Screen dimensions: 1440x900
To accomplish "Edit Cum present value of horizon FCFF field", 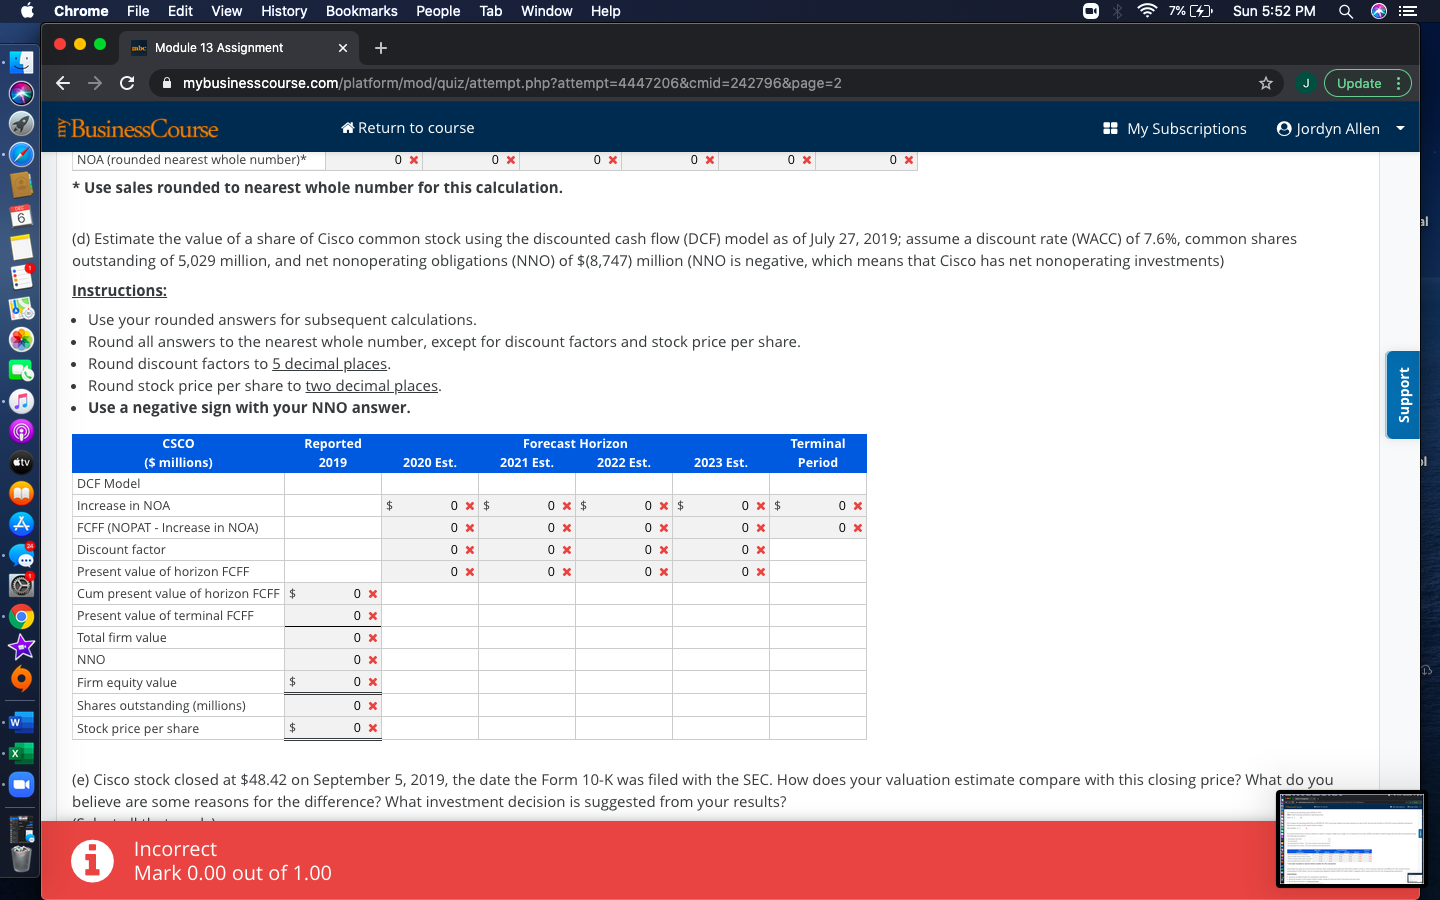I will pos(332,594).
